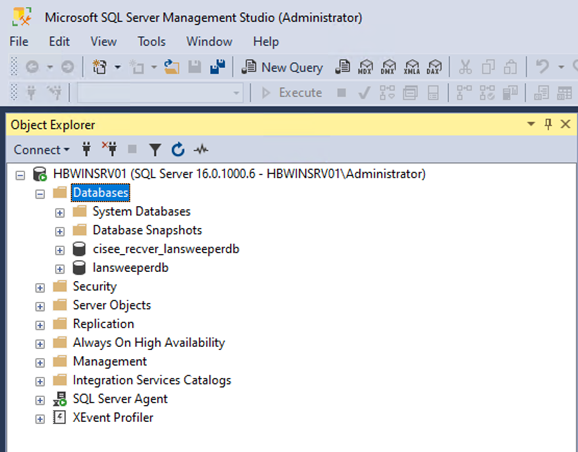Collapse the Databases folder node
The width and height of the screenshot is (578, 452).
40,194
